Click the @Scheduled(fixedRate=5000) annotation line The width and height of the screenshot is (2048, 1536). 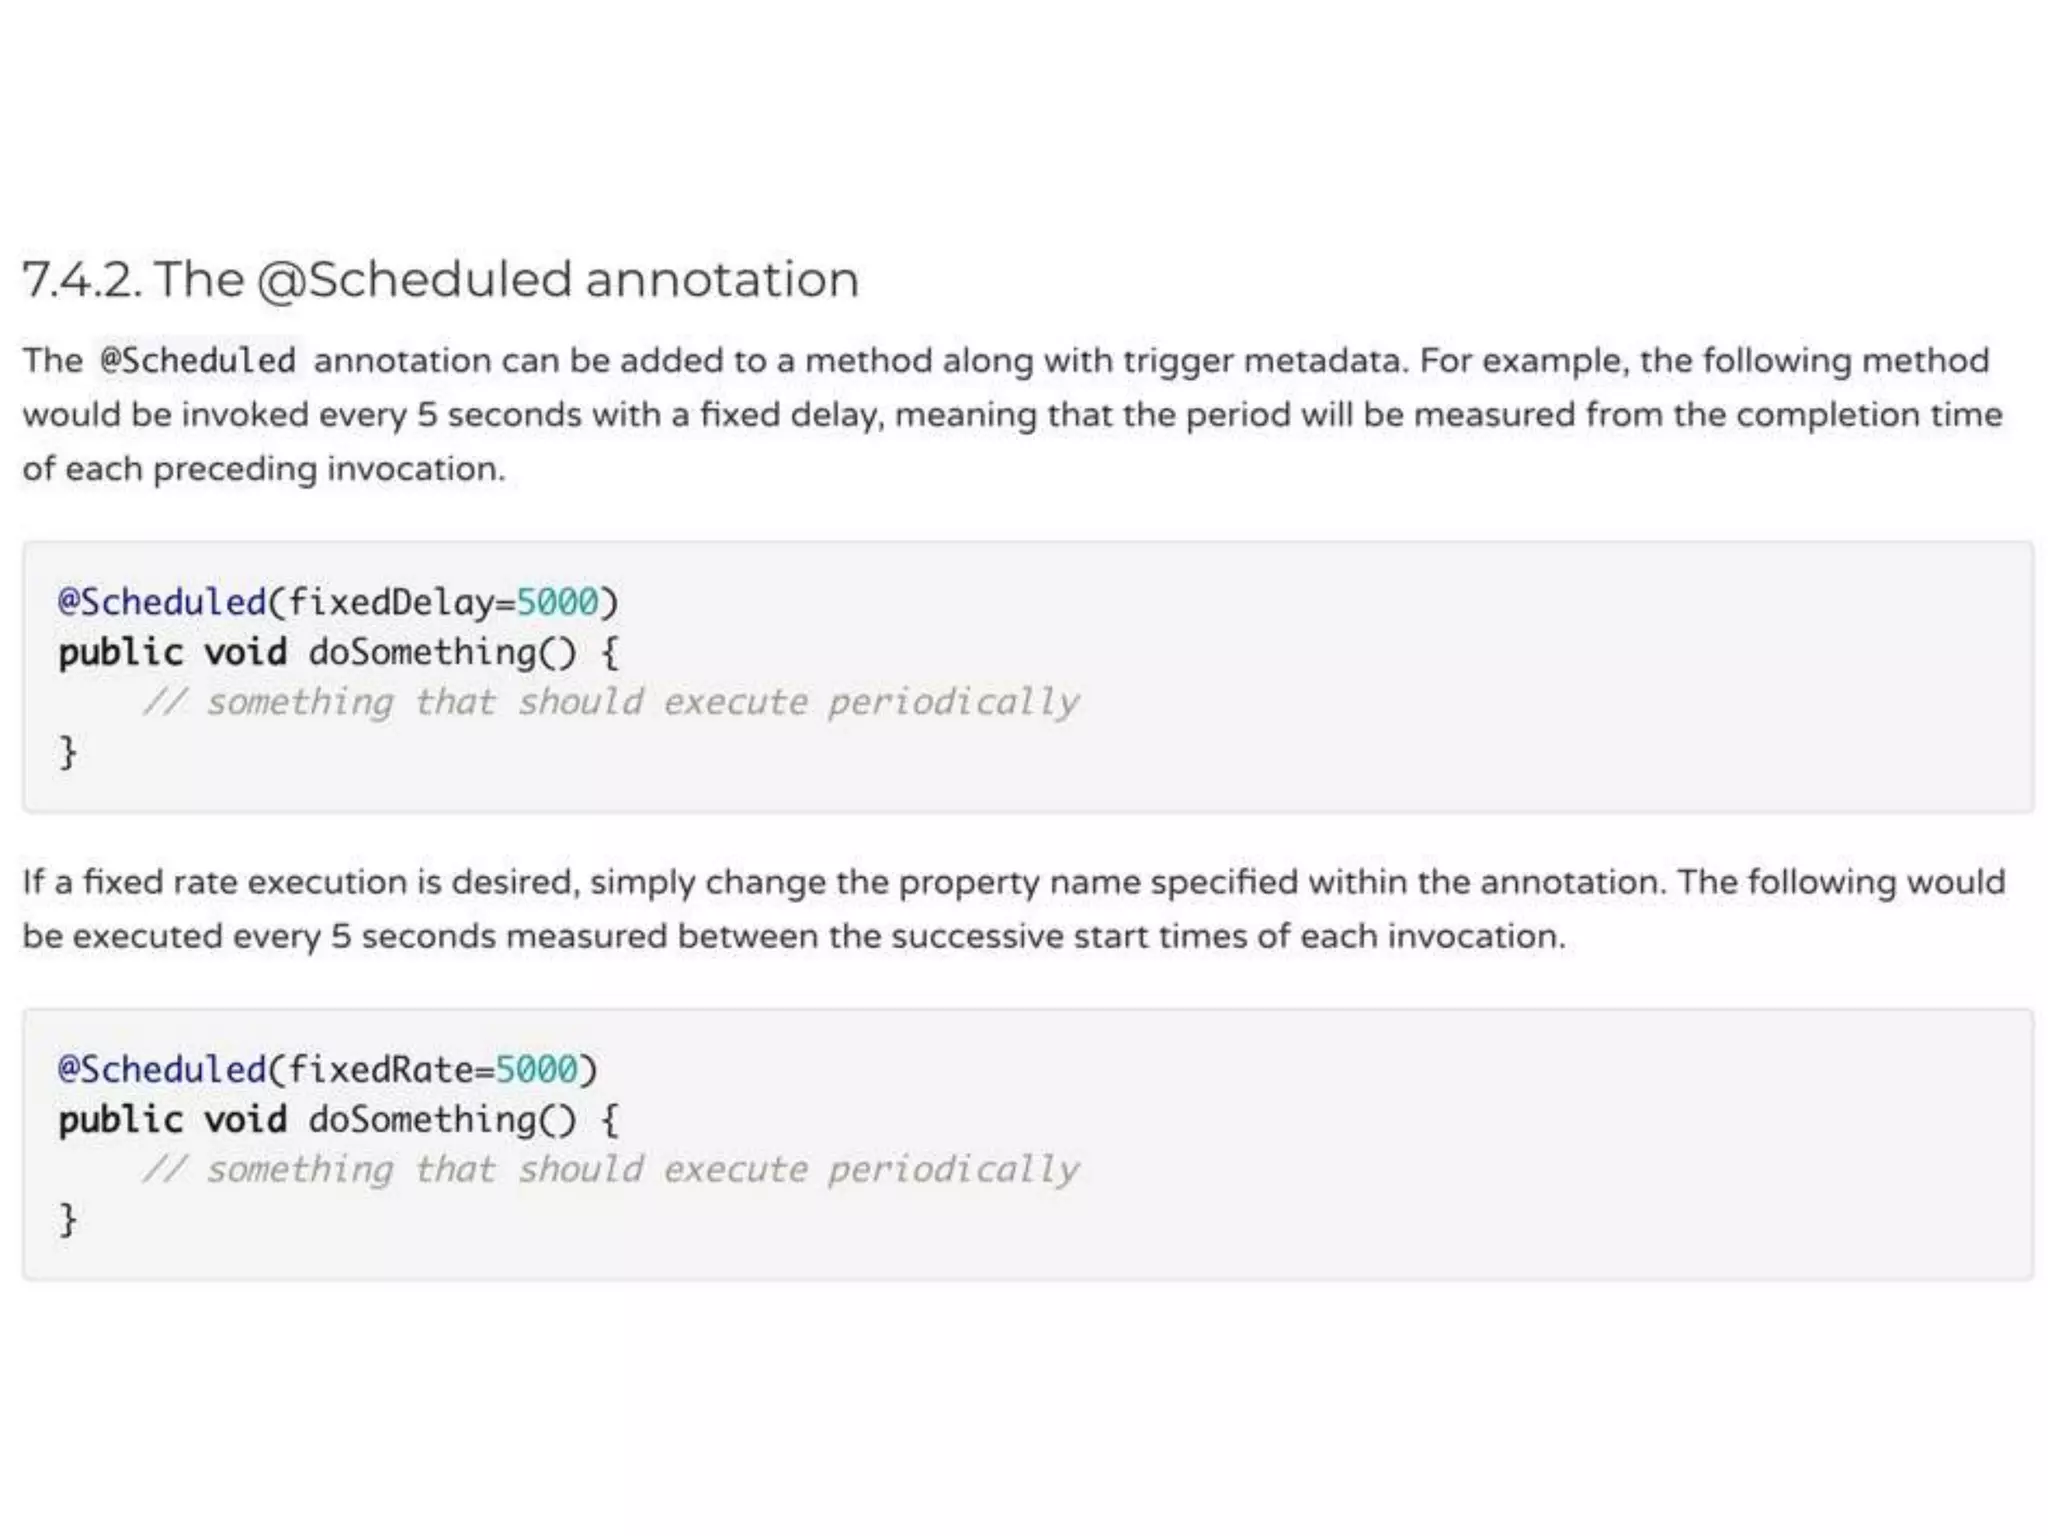328,1070
